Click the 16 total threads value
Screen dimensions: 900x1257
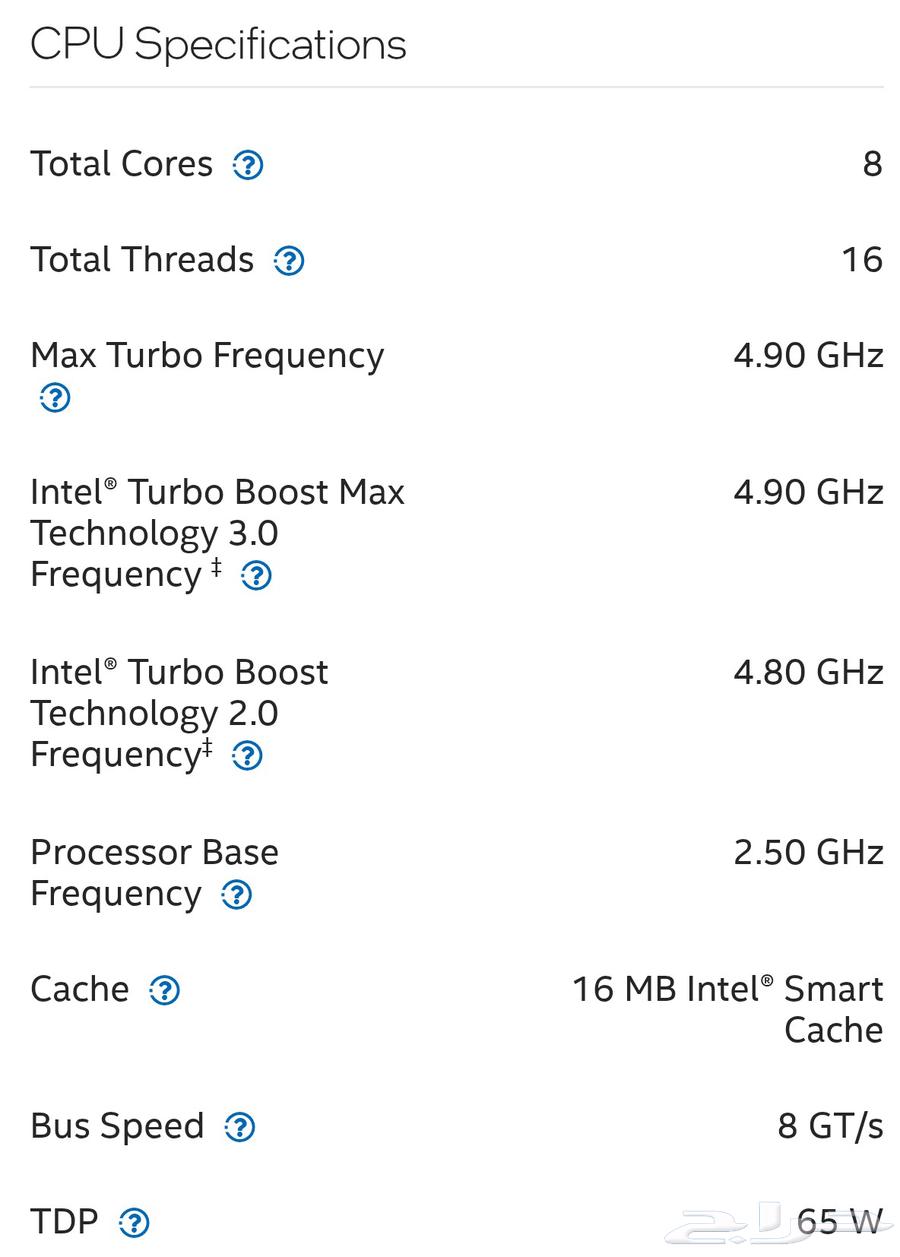[x=861, y=259]
